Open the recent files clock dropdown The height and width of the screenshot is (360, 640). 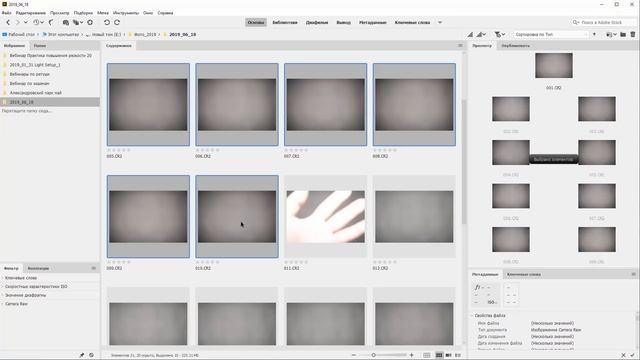tap(38, 22)
